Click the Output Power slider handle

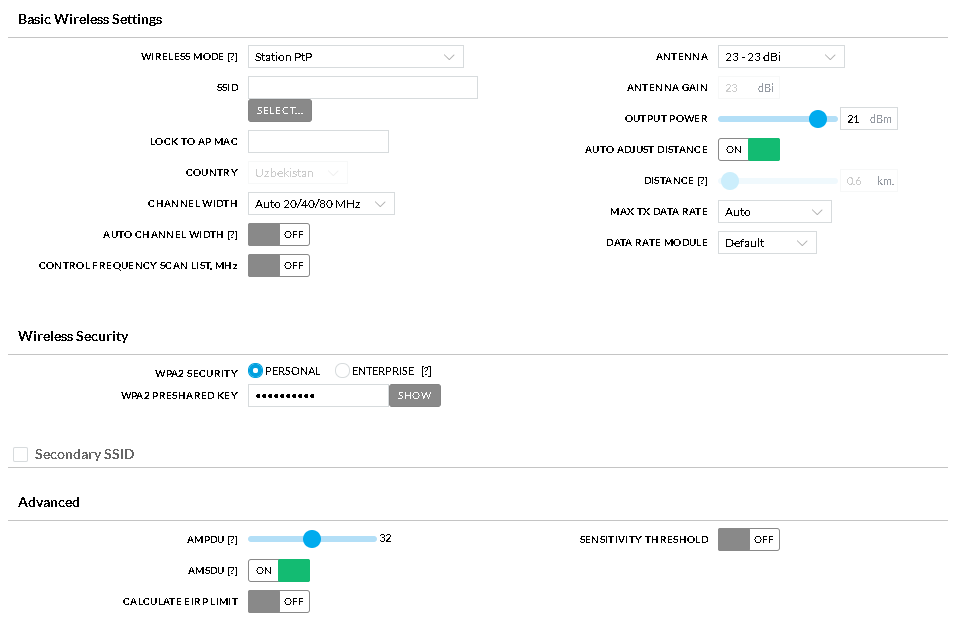[817, 119]
